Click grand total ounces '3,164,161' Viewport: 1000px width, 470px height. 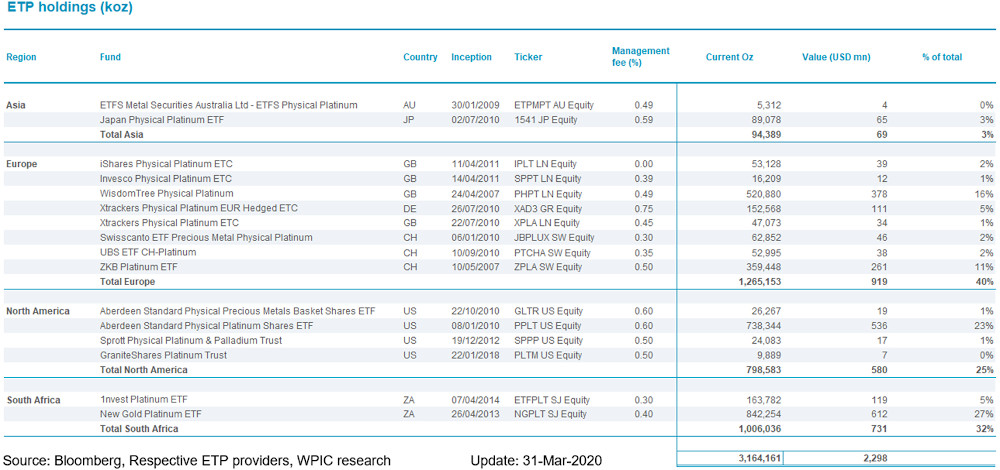(x=758, y=457)
